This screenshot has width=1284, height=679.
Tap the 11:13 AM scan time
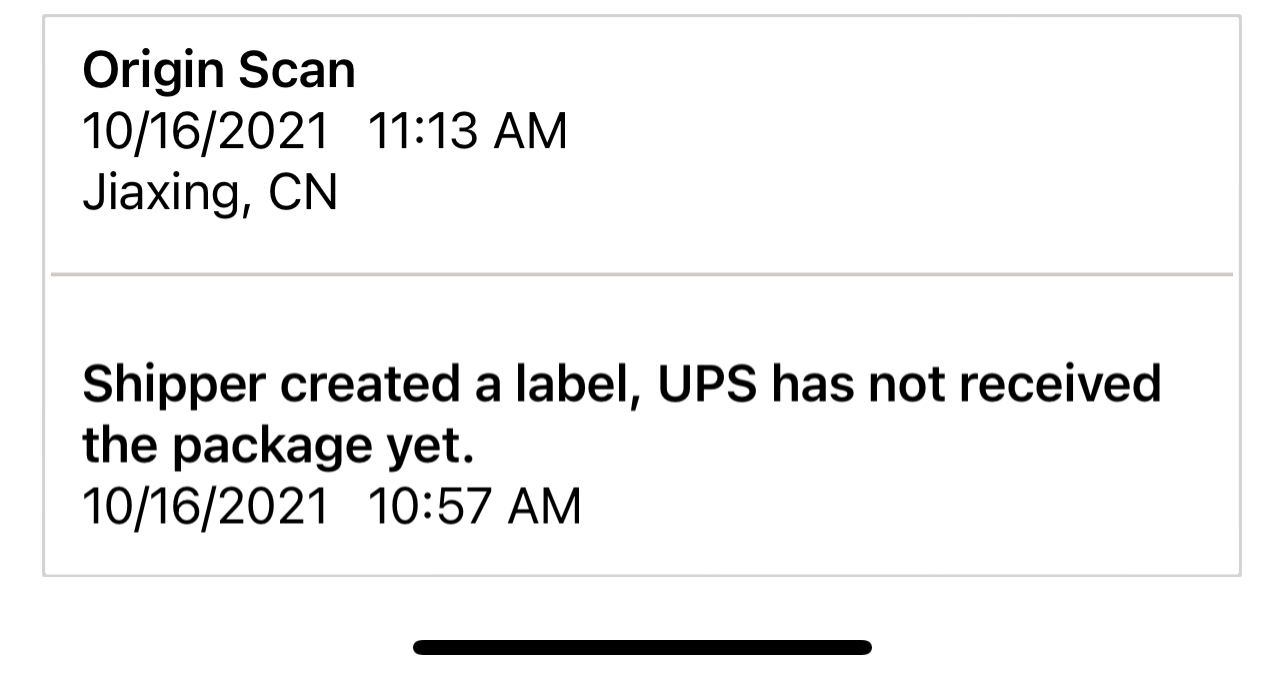pos(468,133)
